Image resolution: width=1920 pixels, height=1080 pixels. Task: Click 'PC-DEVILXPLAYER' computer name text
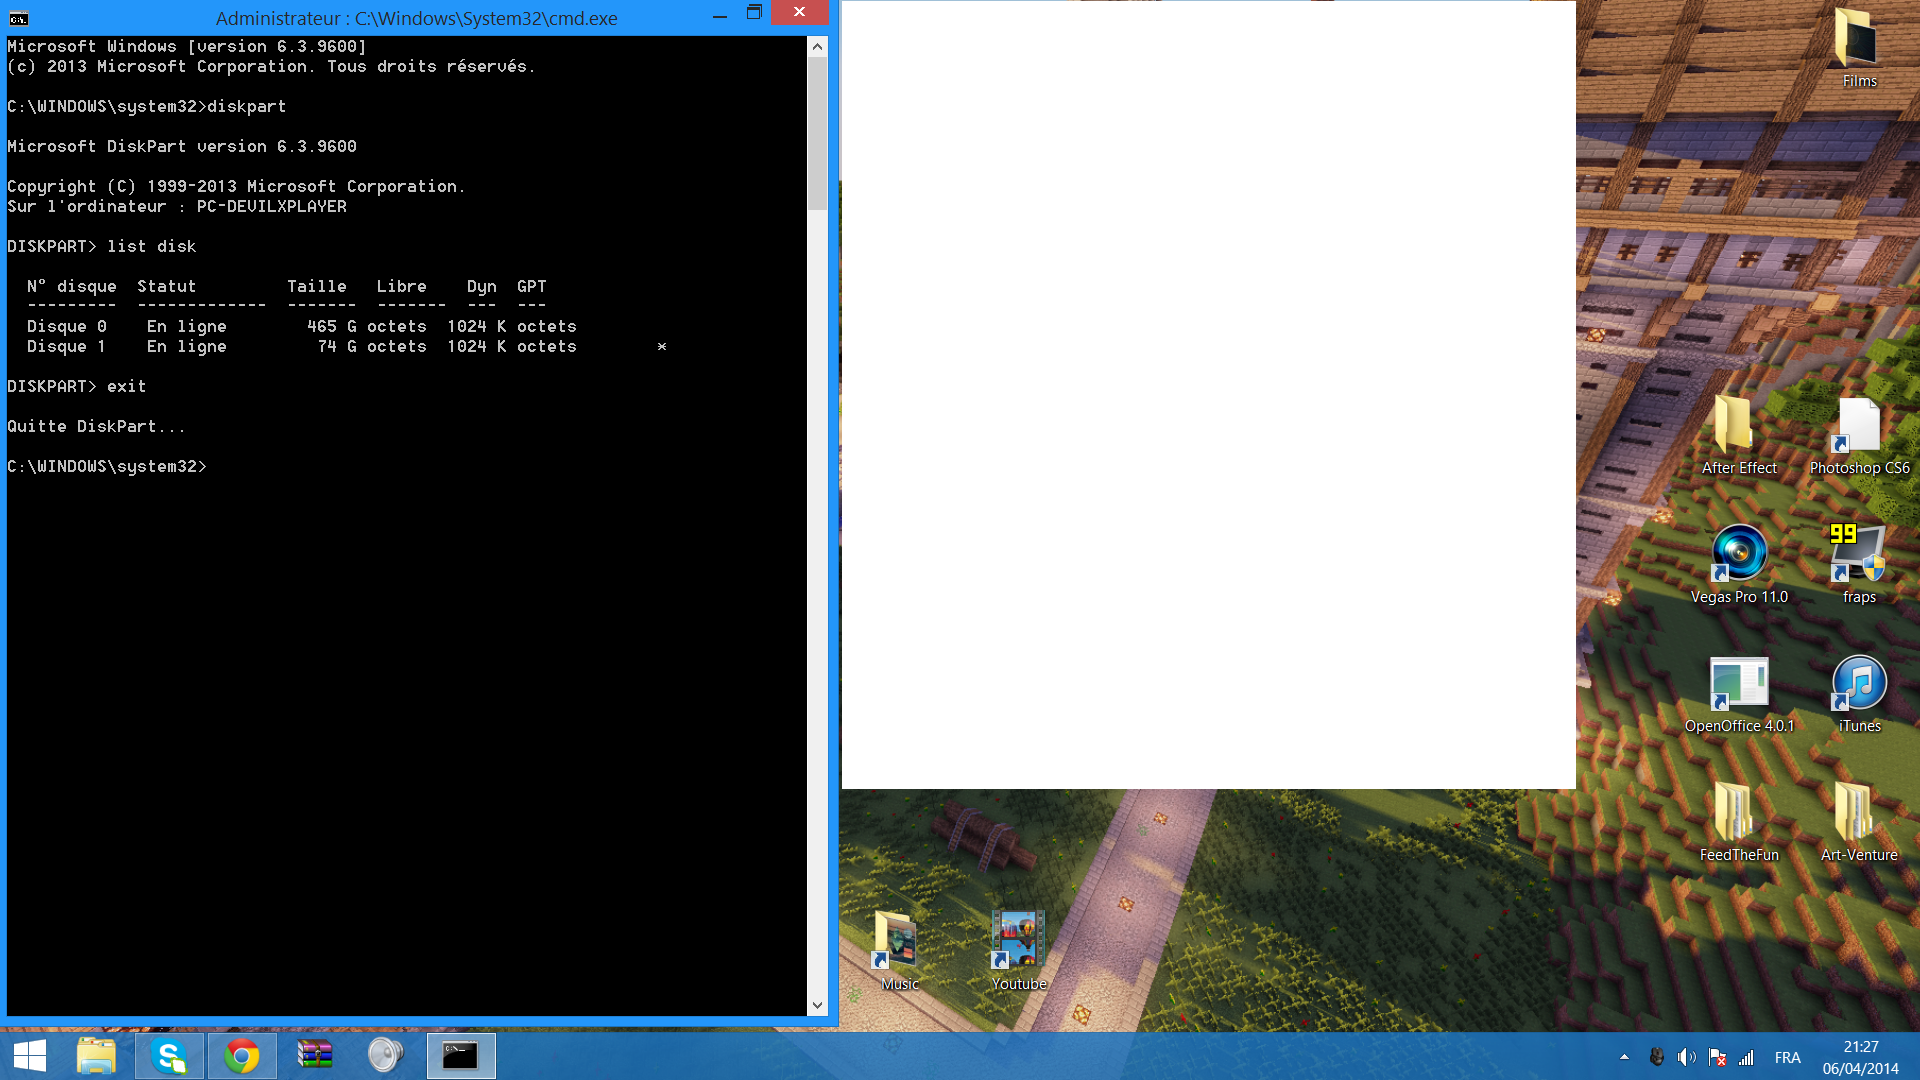coord(271,206)
